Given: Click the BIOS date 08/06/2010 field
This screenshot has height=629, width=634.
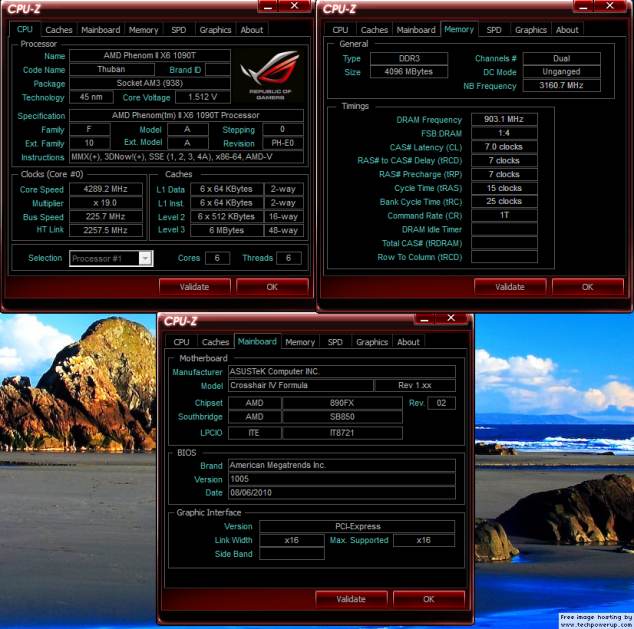Looking at the screenshot, I should coord(342,493).
